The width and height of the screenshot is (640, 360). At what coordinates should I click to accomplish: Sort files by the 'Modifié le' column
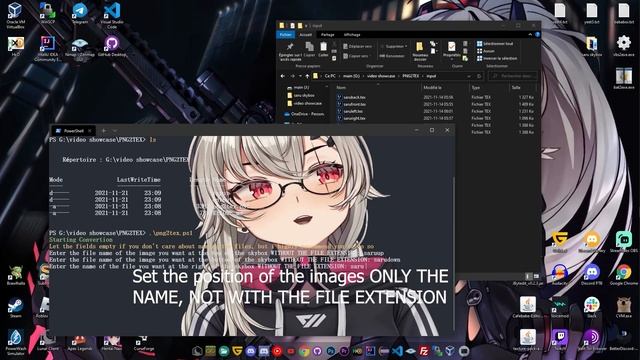[432, 88]
